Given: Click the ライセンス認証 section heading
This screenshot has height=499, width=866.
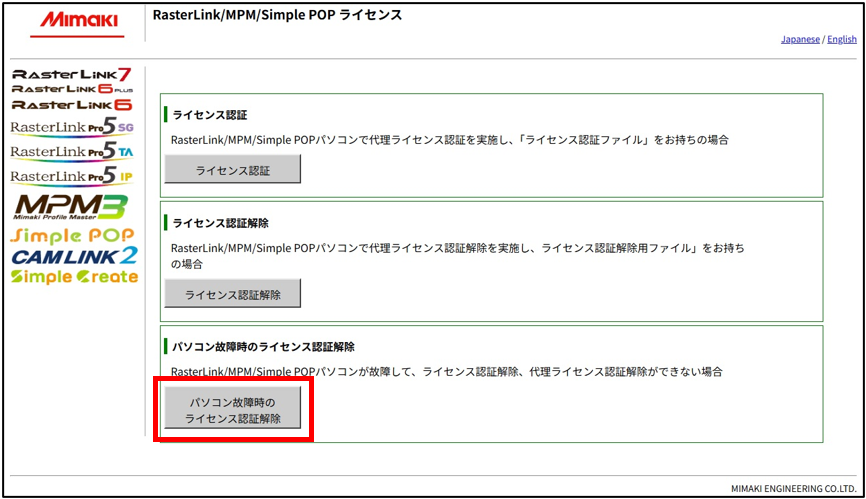Looking at the screenshot, I should pos(210,115).
